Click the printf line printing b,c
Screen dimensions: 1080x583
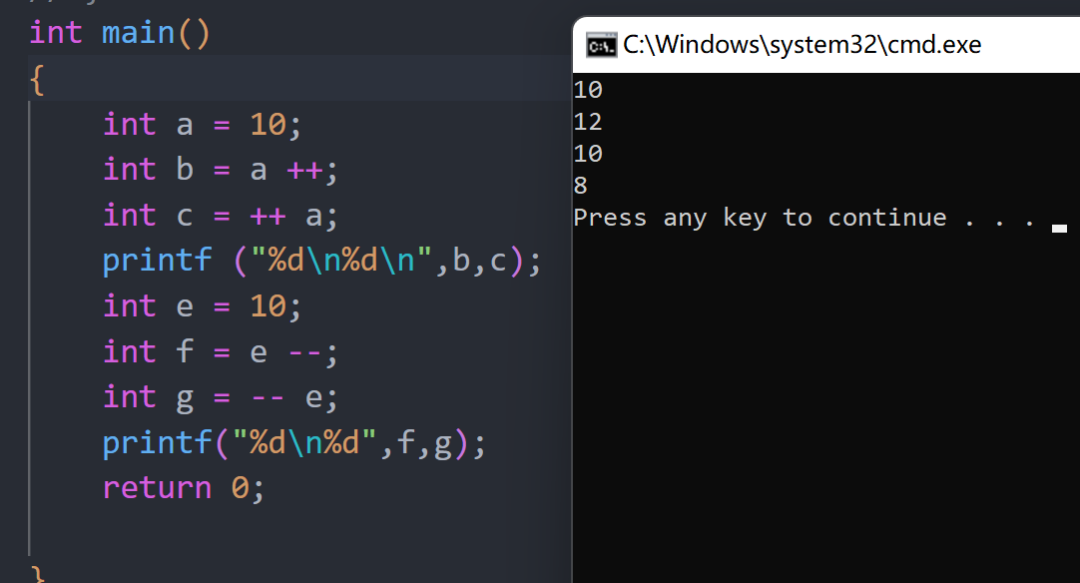[322, 260]
